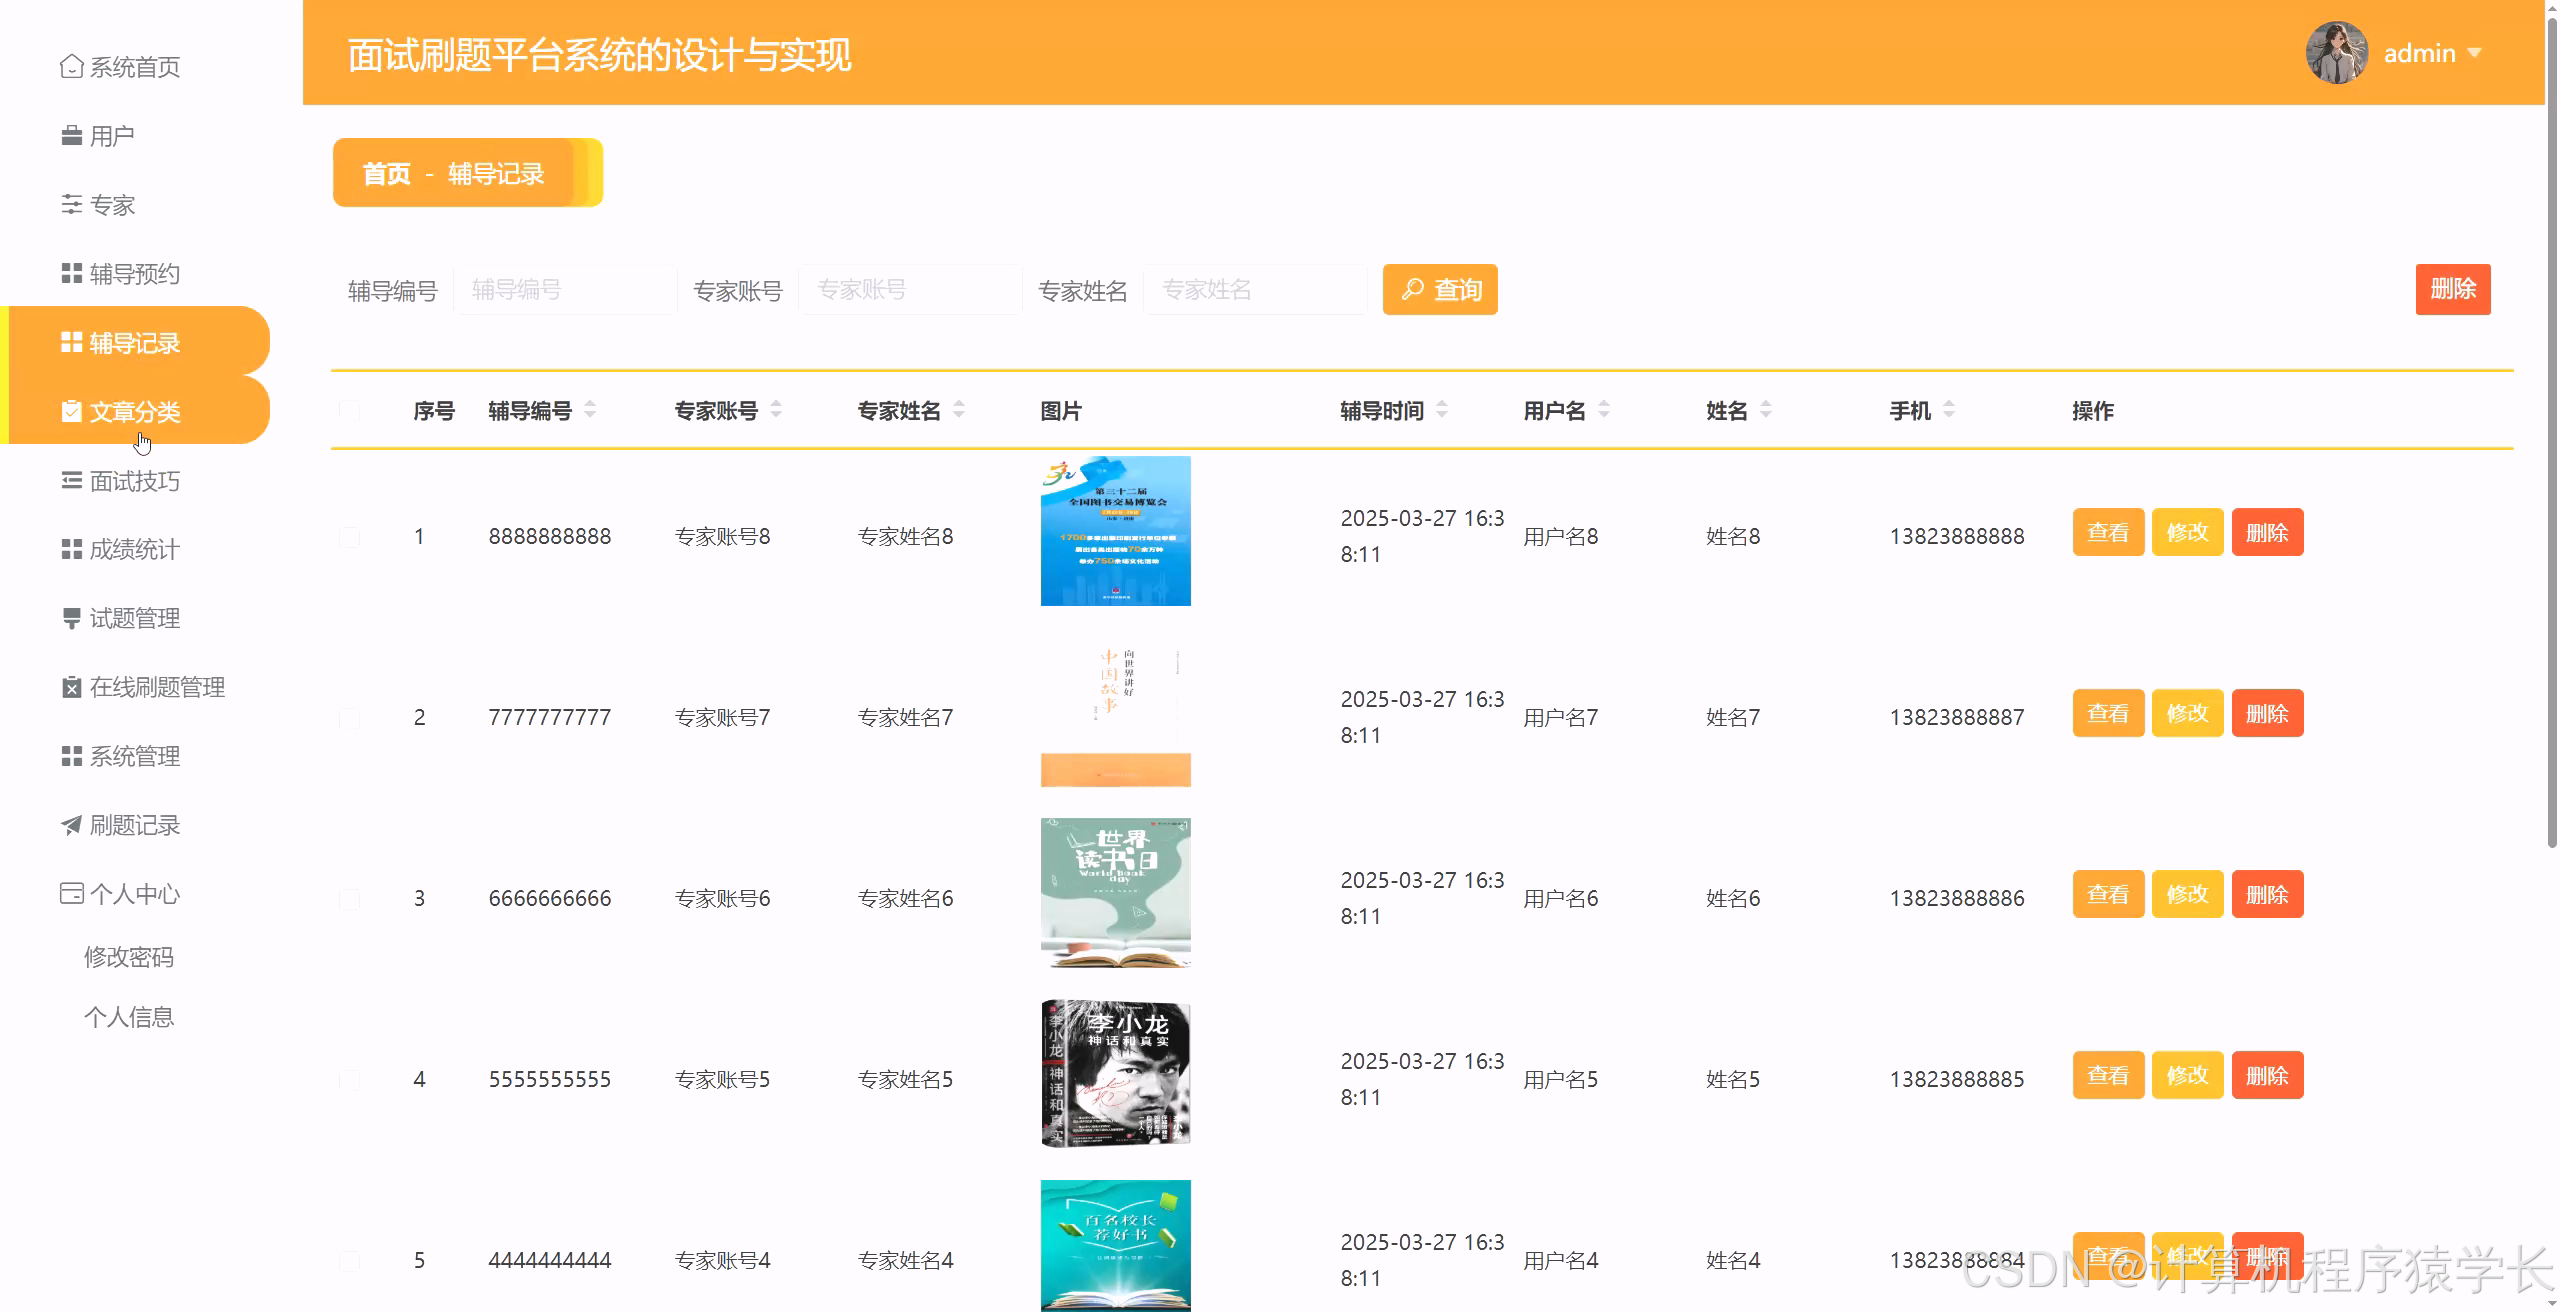Sort by 辅导编号 column arrows
2560x1312 pixels.
click(590, 410)
